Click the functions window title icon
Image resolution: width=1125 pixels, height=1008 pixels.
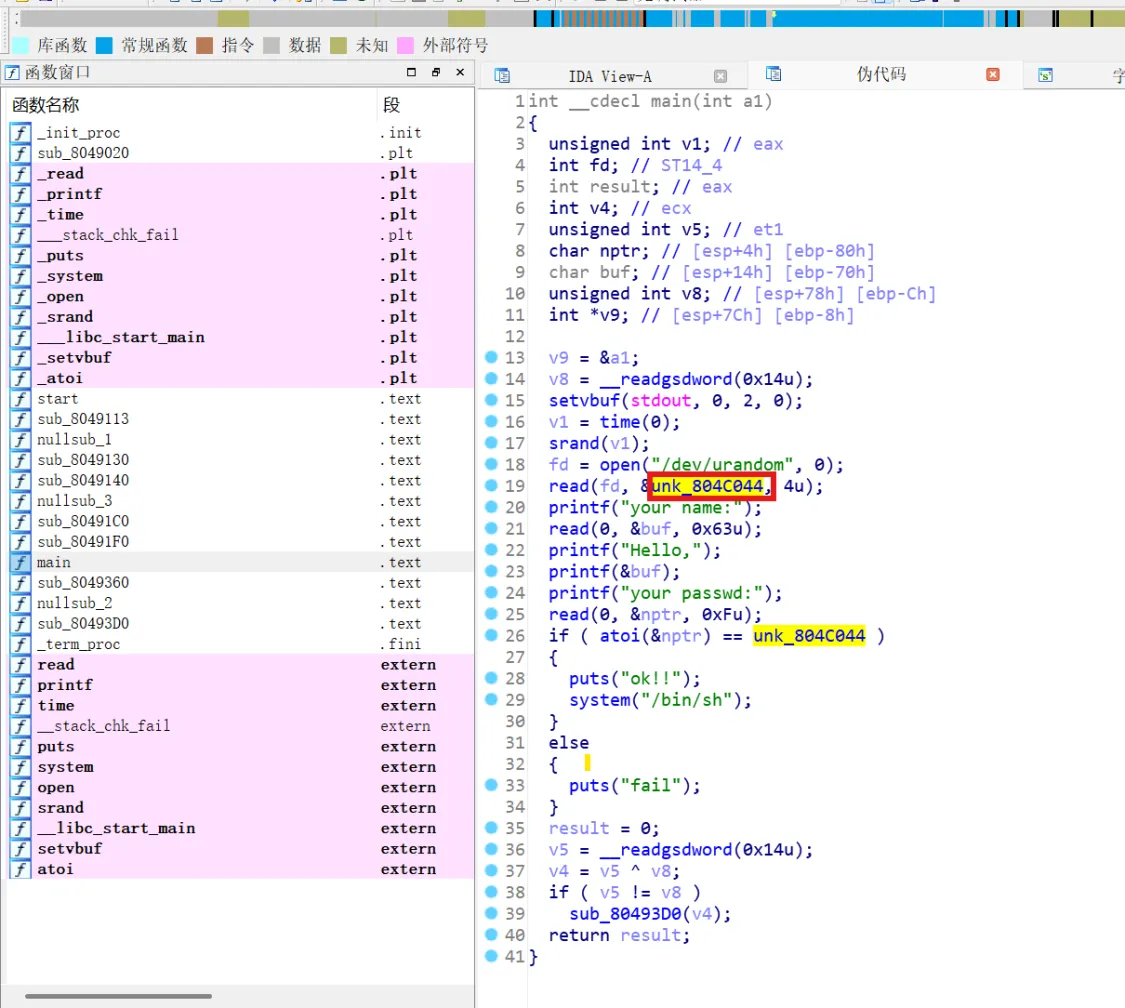point(12,72)
